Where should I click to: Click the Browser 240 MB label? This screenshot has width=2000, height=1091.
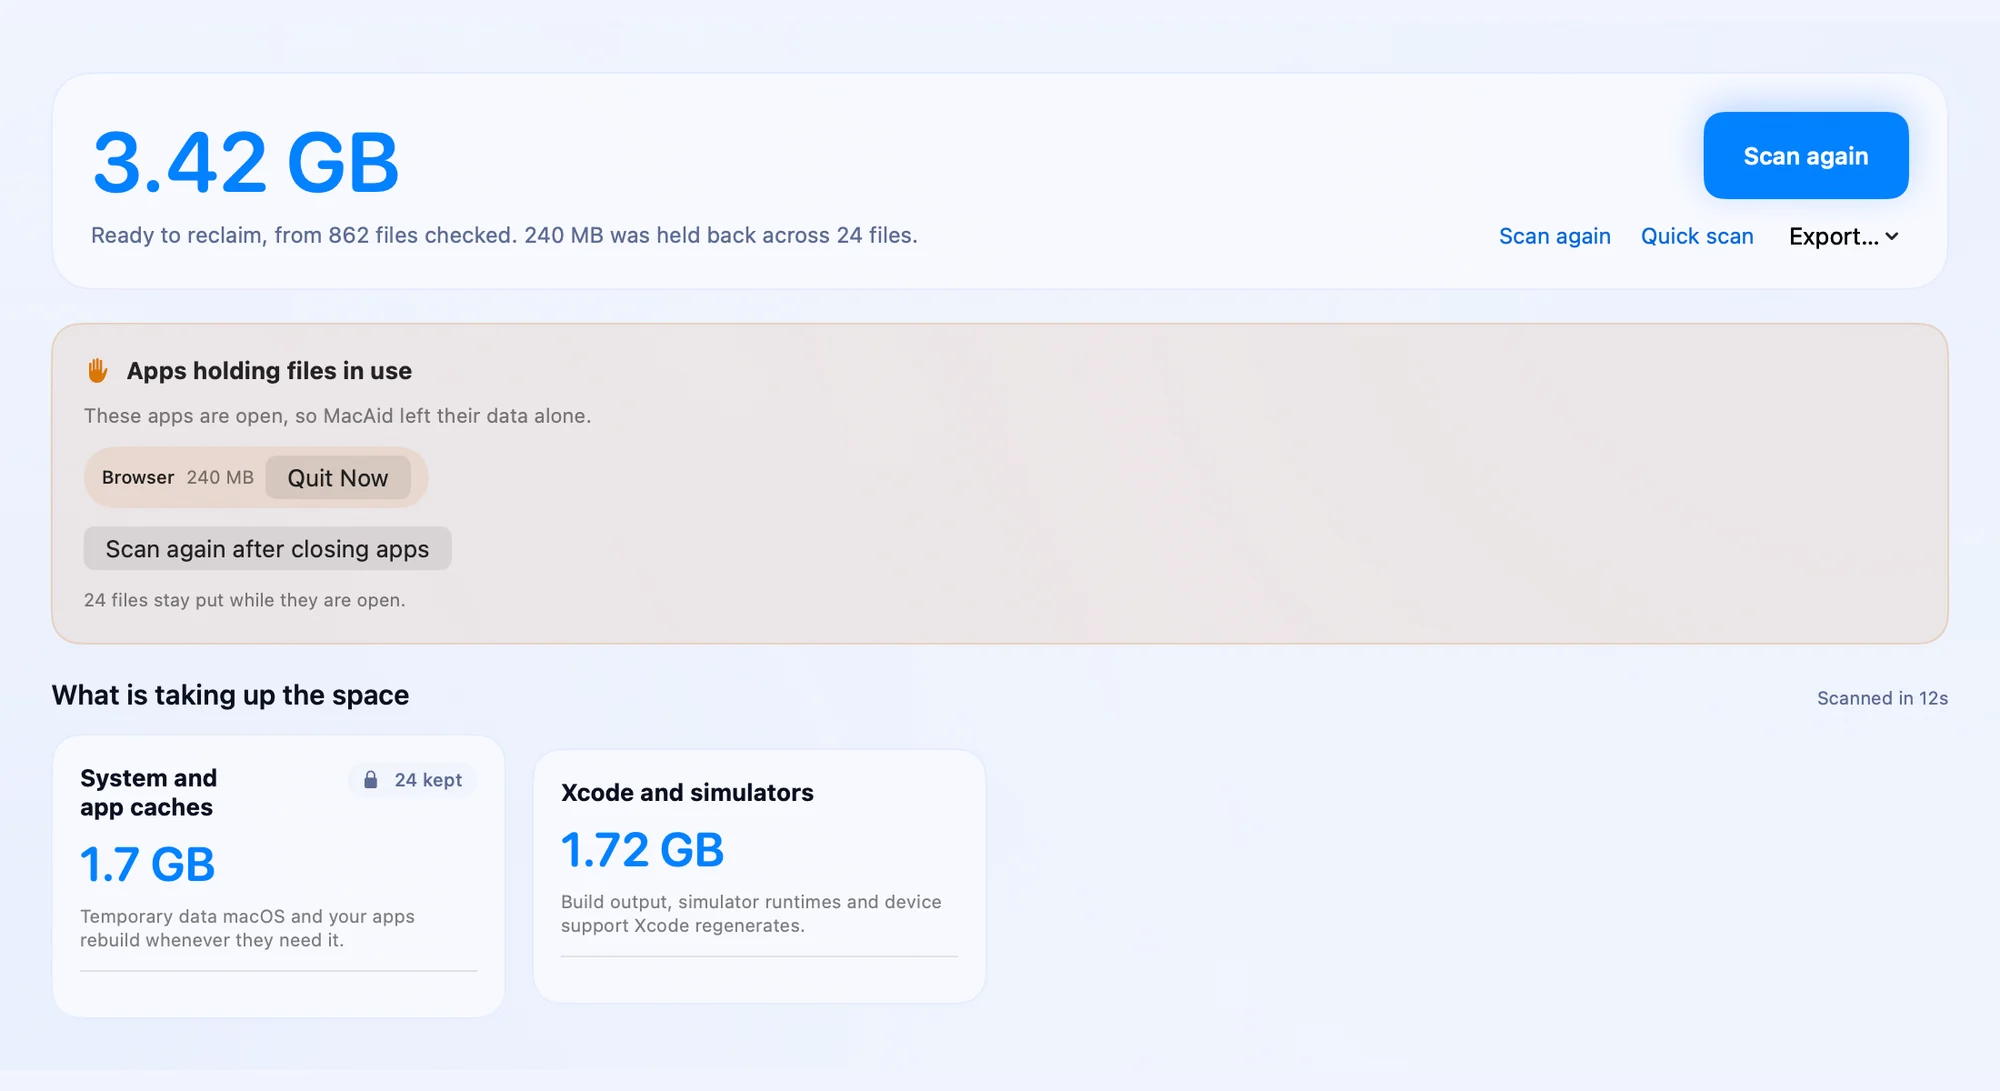coord(178,478)
